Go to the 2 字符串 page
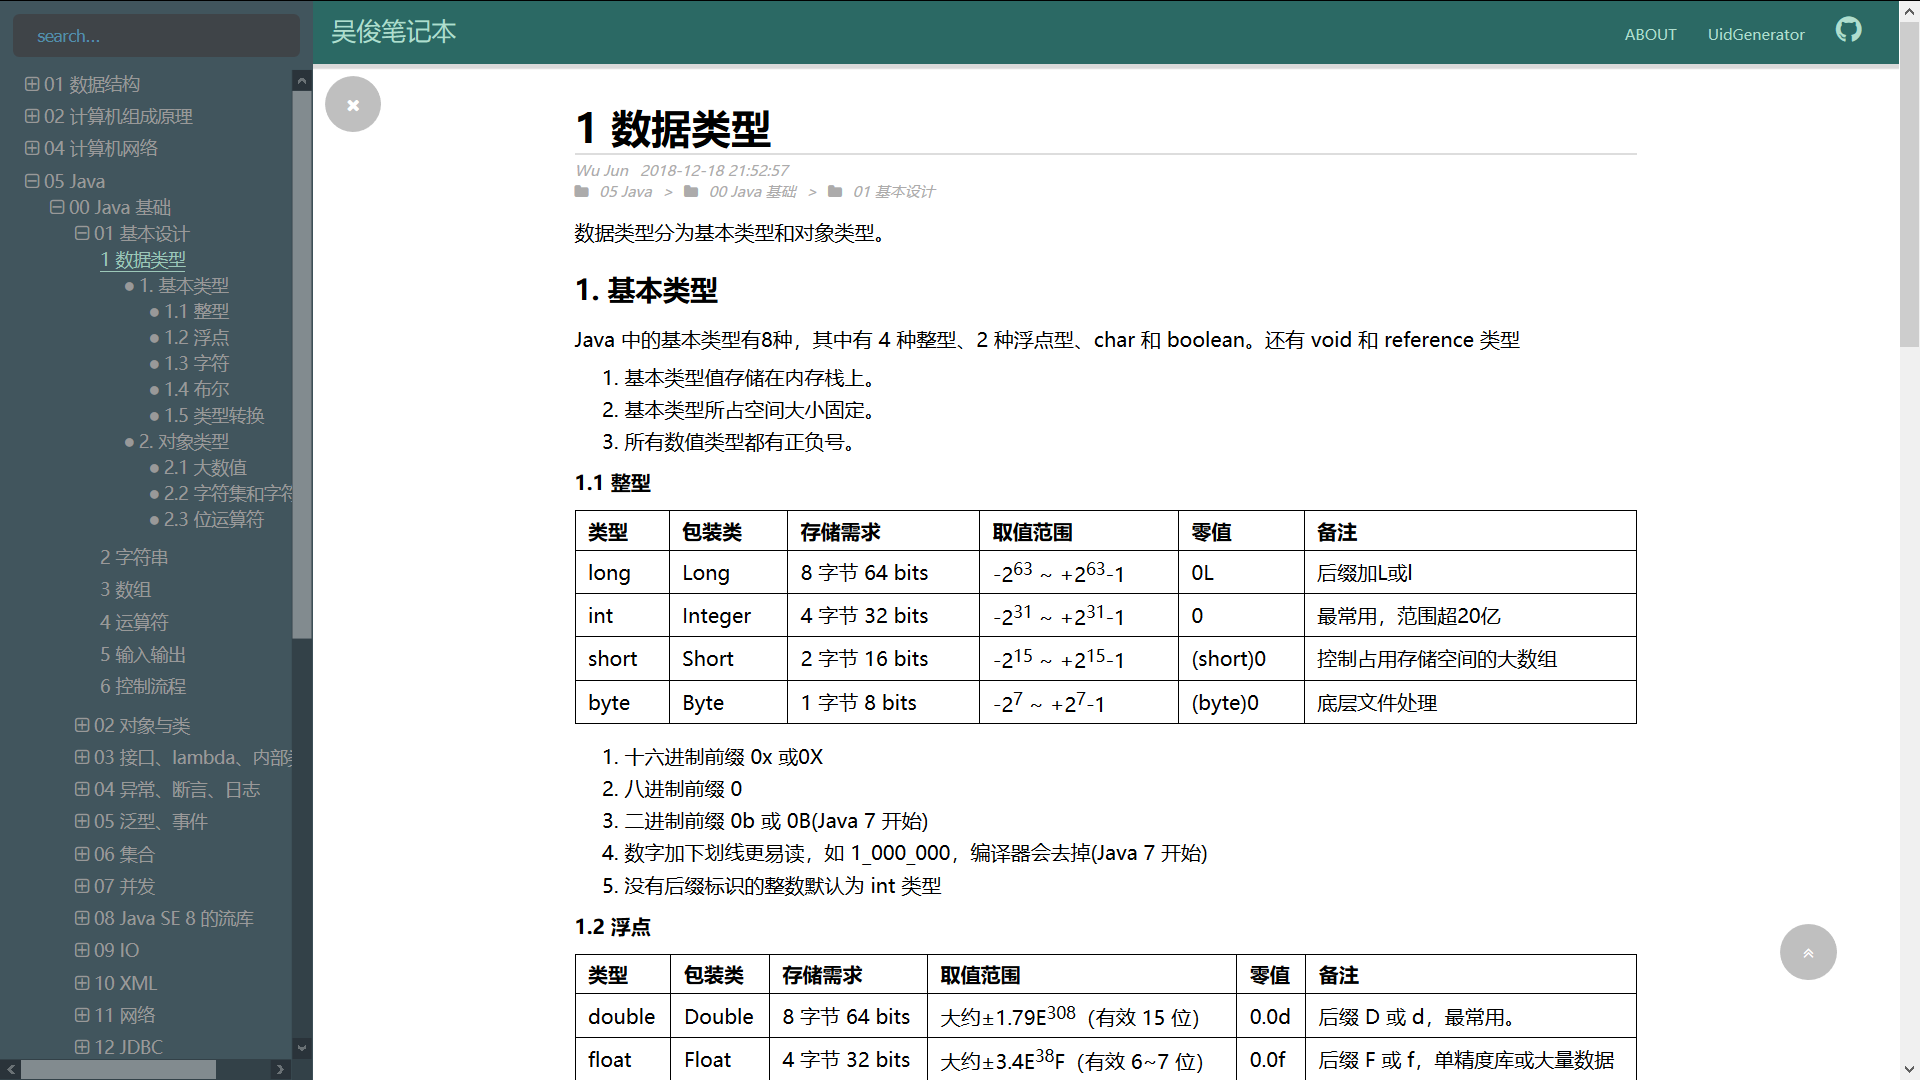This screenshot has width=1920, height=1080. pos(134,557)
